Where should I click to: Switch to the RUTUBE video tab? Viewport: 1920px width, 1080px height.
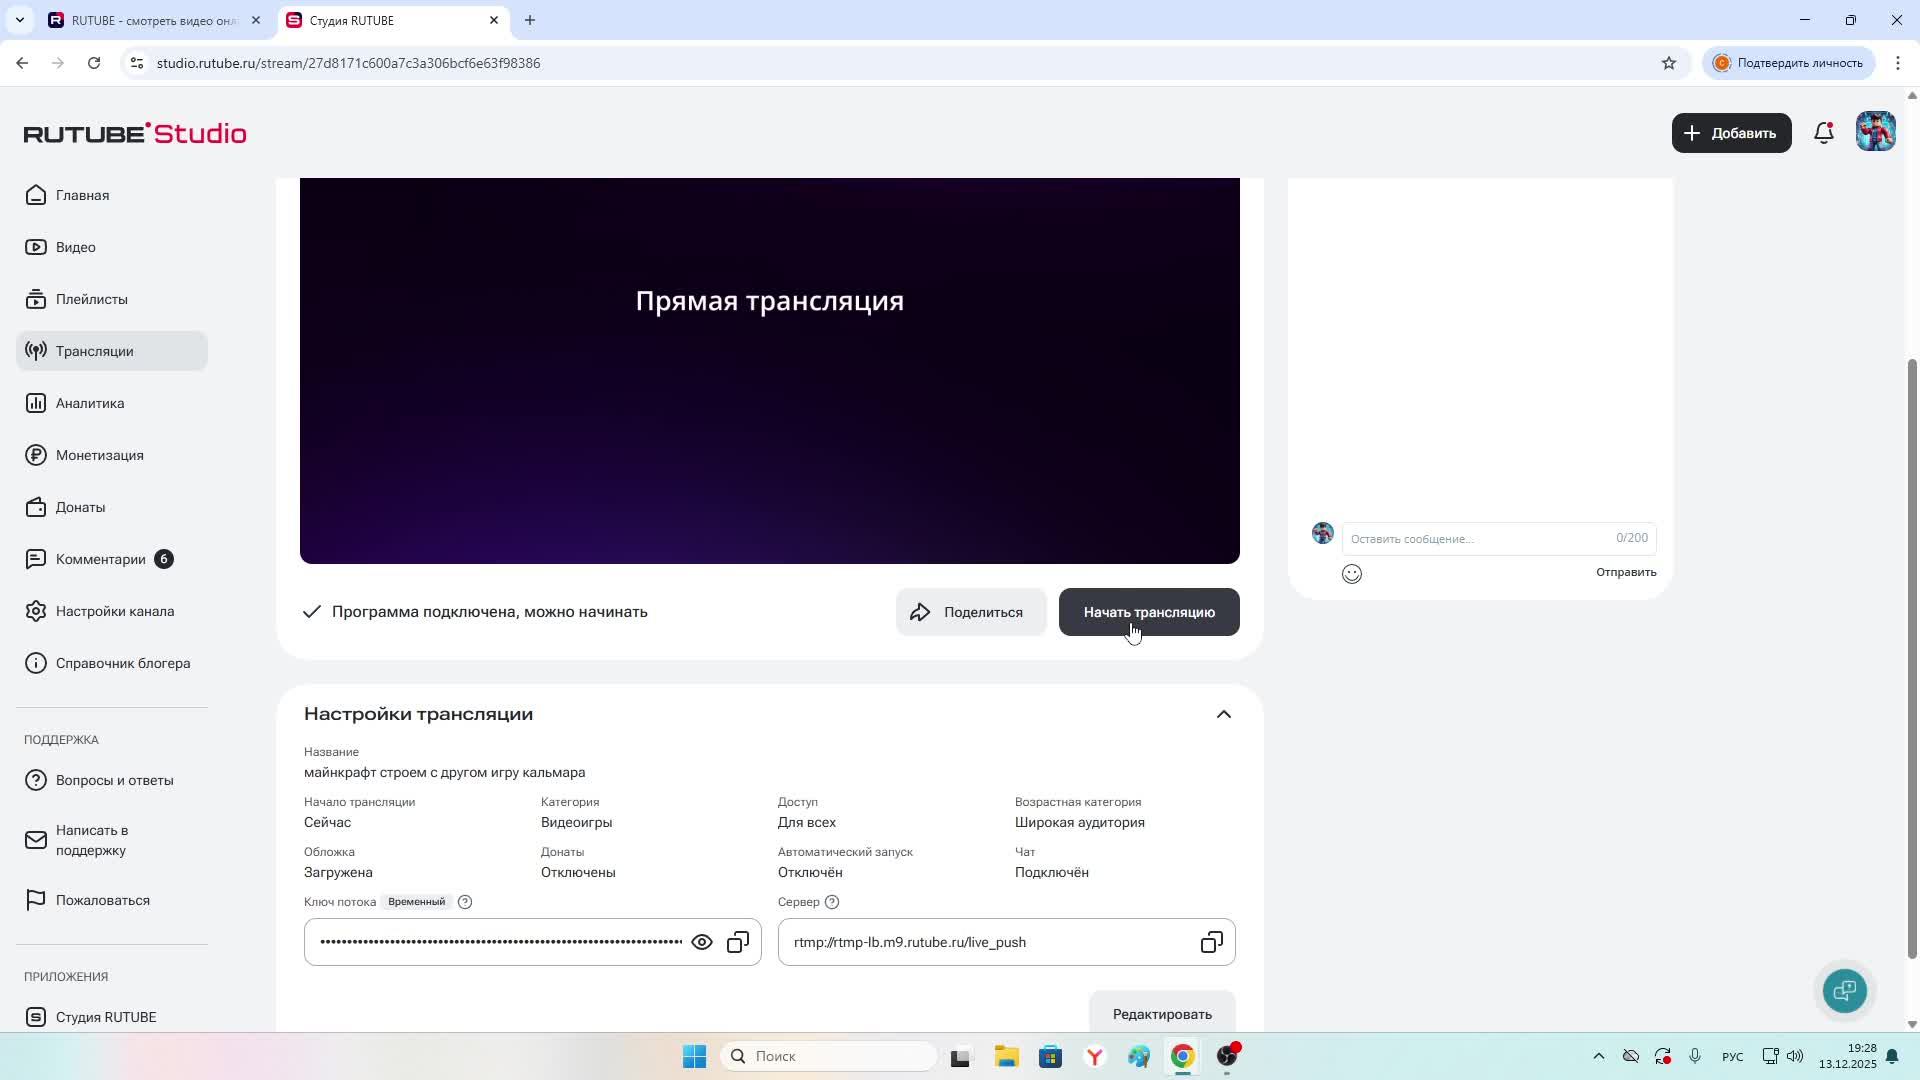tap(150, 20)
